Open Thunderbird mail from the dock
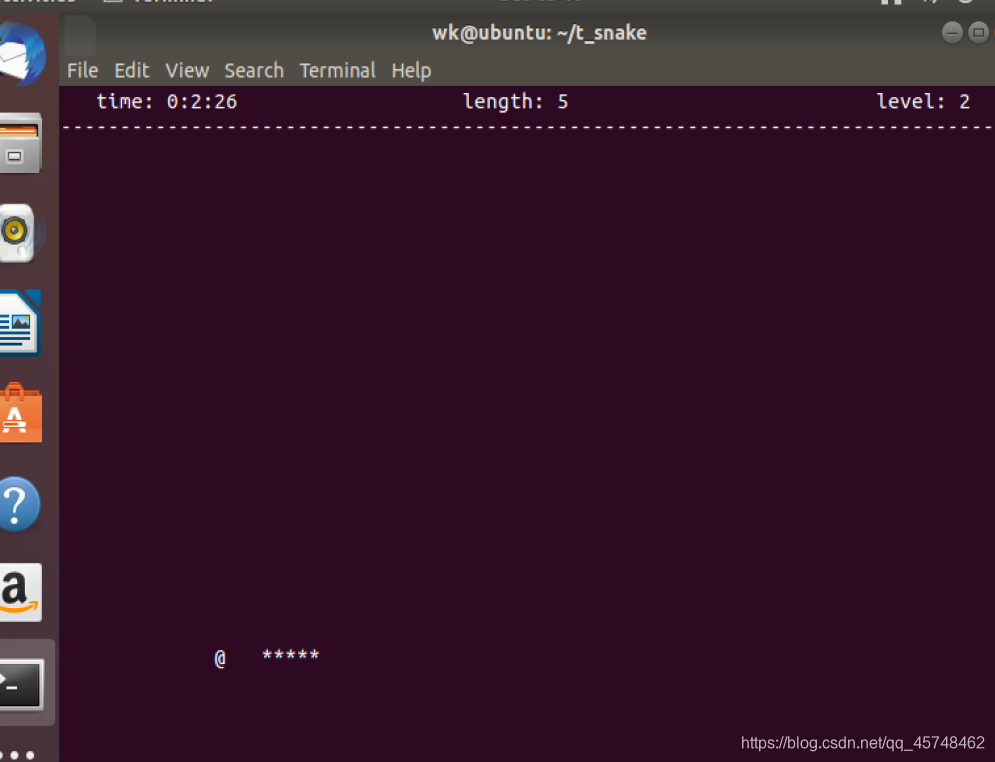The height and width of the screenshot is (762, 995). pyautogui.click(x=21, y=55)
